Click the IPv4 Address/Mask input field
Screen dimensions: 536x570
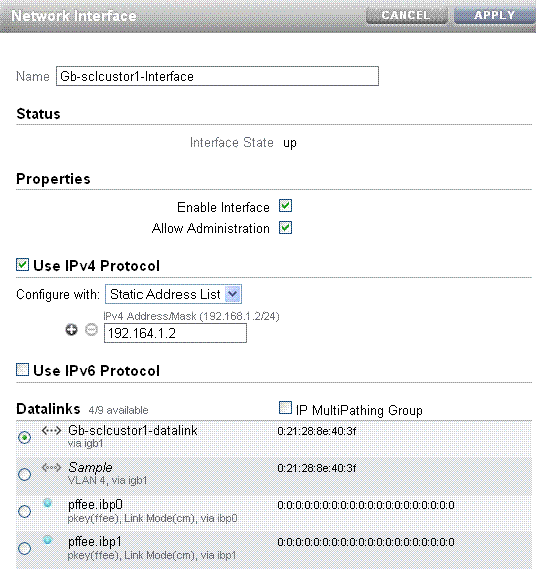pos(175,333)
